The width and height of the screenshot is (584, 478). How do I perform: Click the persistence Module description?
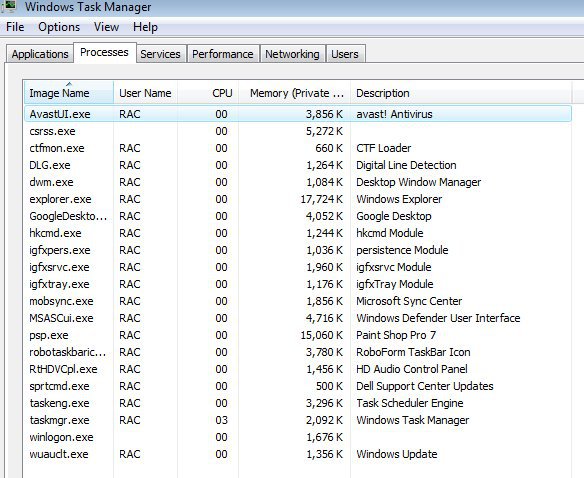402,250
